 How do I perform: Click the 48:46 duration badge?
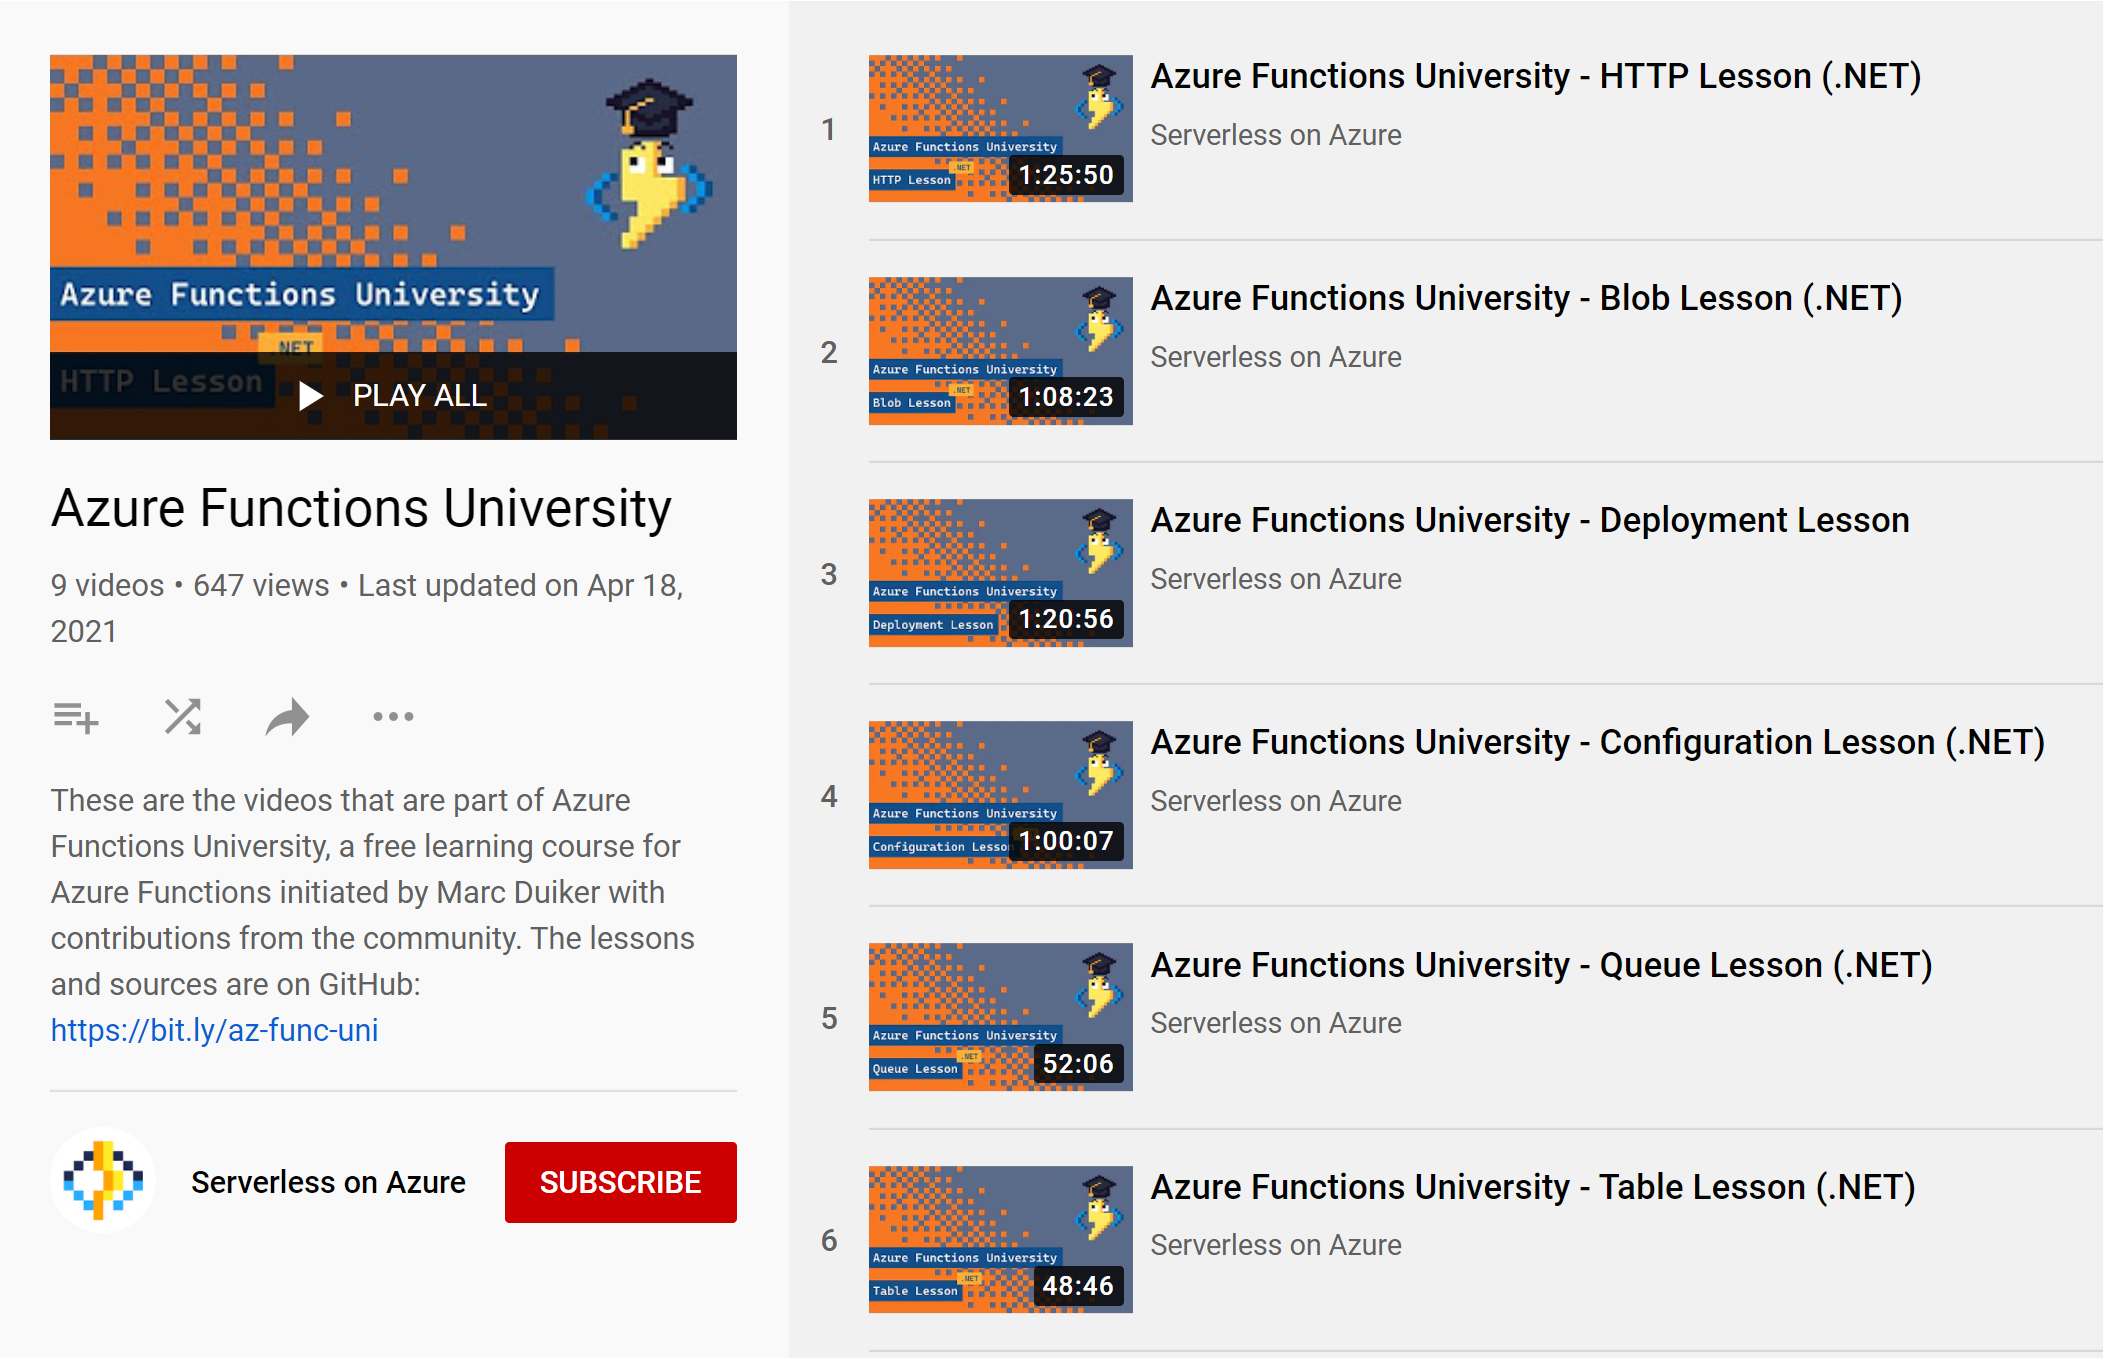pyautogui.click(x=1078, y=1286)
